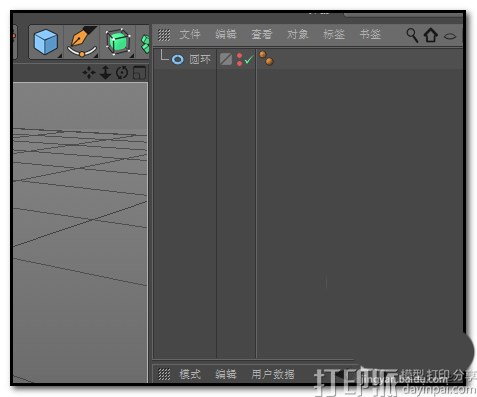Image resolution: width=477 pixels, height=397 pixels.
Task: Expand the Pen tool's corner flyout arrow
Action: [96, 56]
